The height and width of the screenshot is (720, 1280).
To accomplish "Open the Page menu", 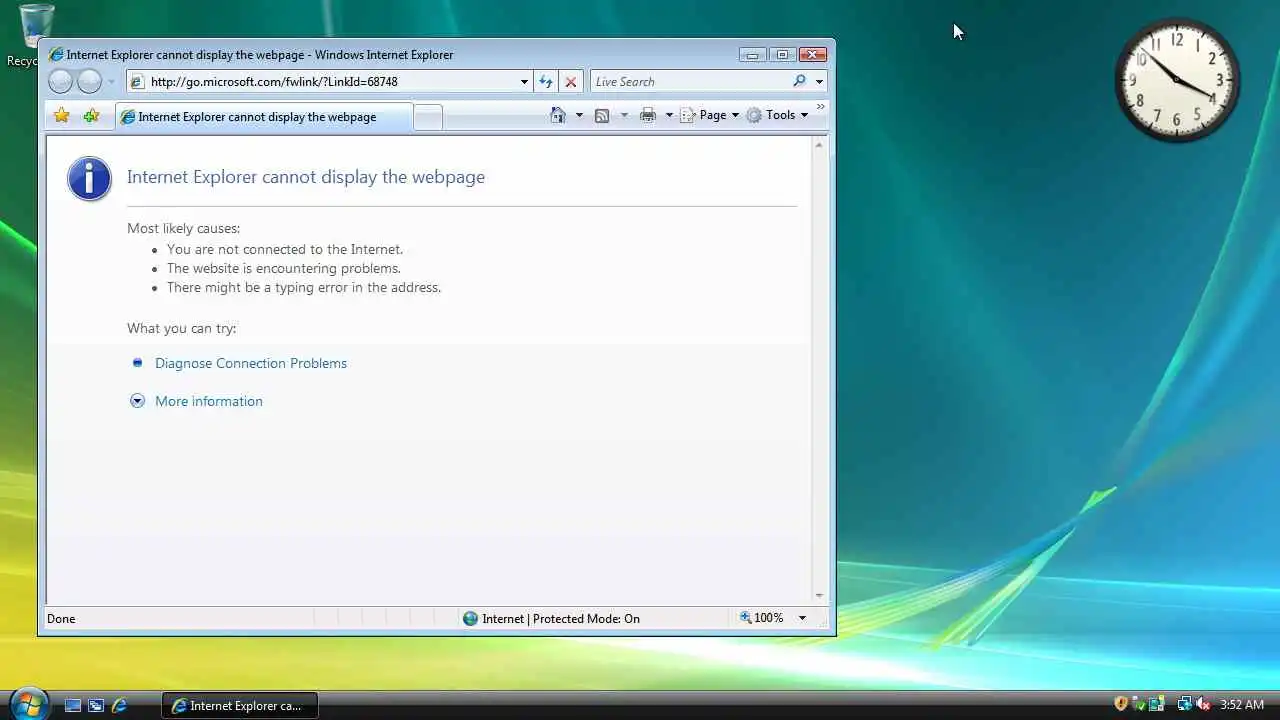I will [710, 115].
